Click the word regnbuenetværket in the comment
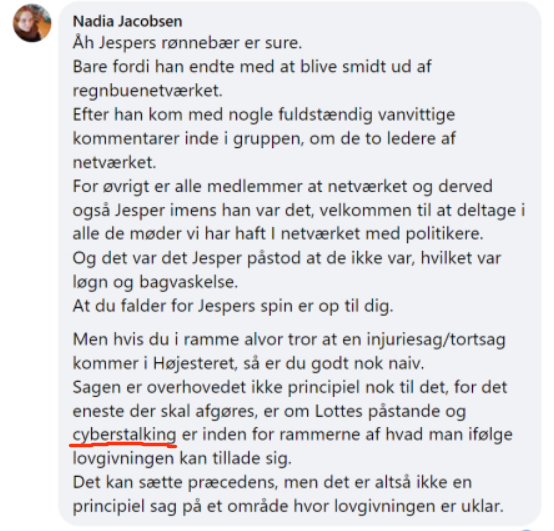 coord(147,91)
